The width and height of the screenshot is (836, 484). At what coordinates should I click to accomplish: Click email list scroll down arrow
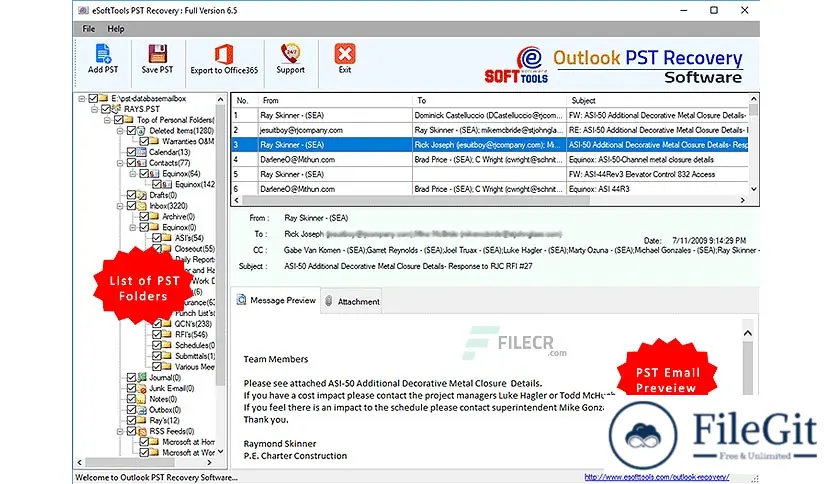pos(753,189)
